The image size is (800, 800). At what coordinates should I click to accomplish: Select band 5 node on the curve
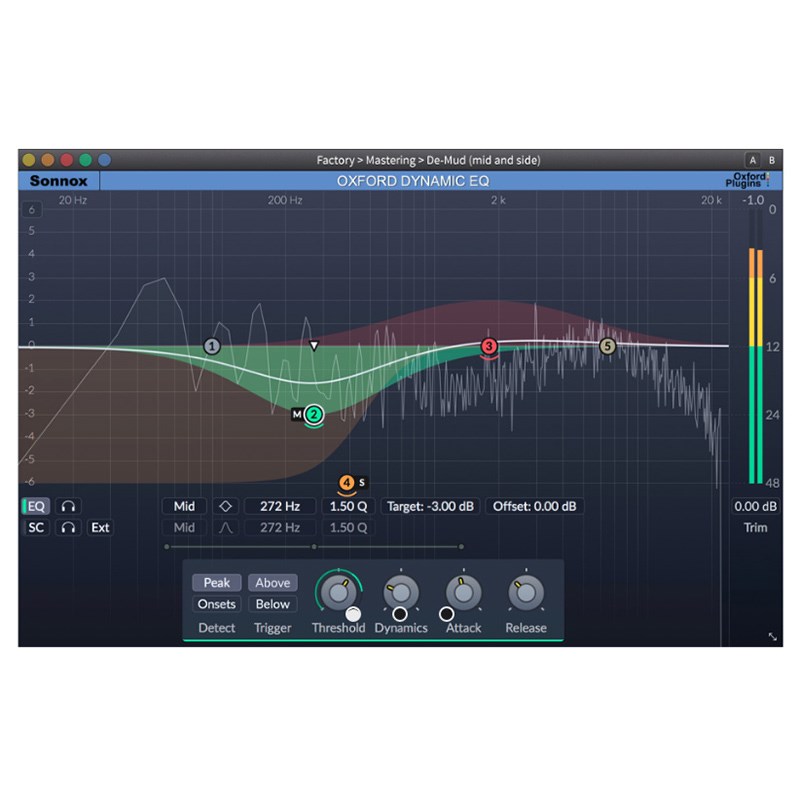click(x=608, y=346)
